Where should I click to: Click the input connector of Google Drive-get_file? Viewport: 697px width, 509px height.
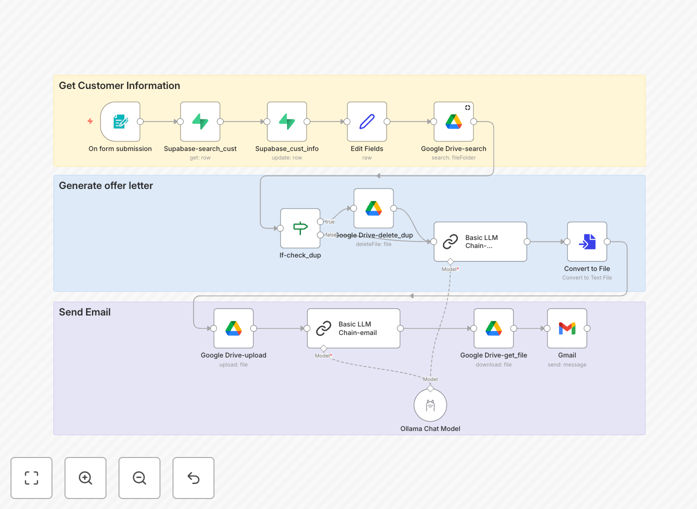point(474,329)
